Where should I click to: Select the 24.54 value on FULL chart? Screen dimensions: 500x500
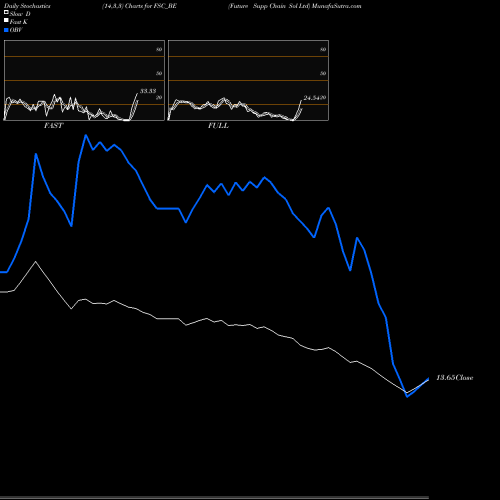312,98
